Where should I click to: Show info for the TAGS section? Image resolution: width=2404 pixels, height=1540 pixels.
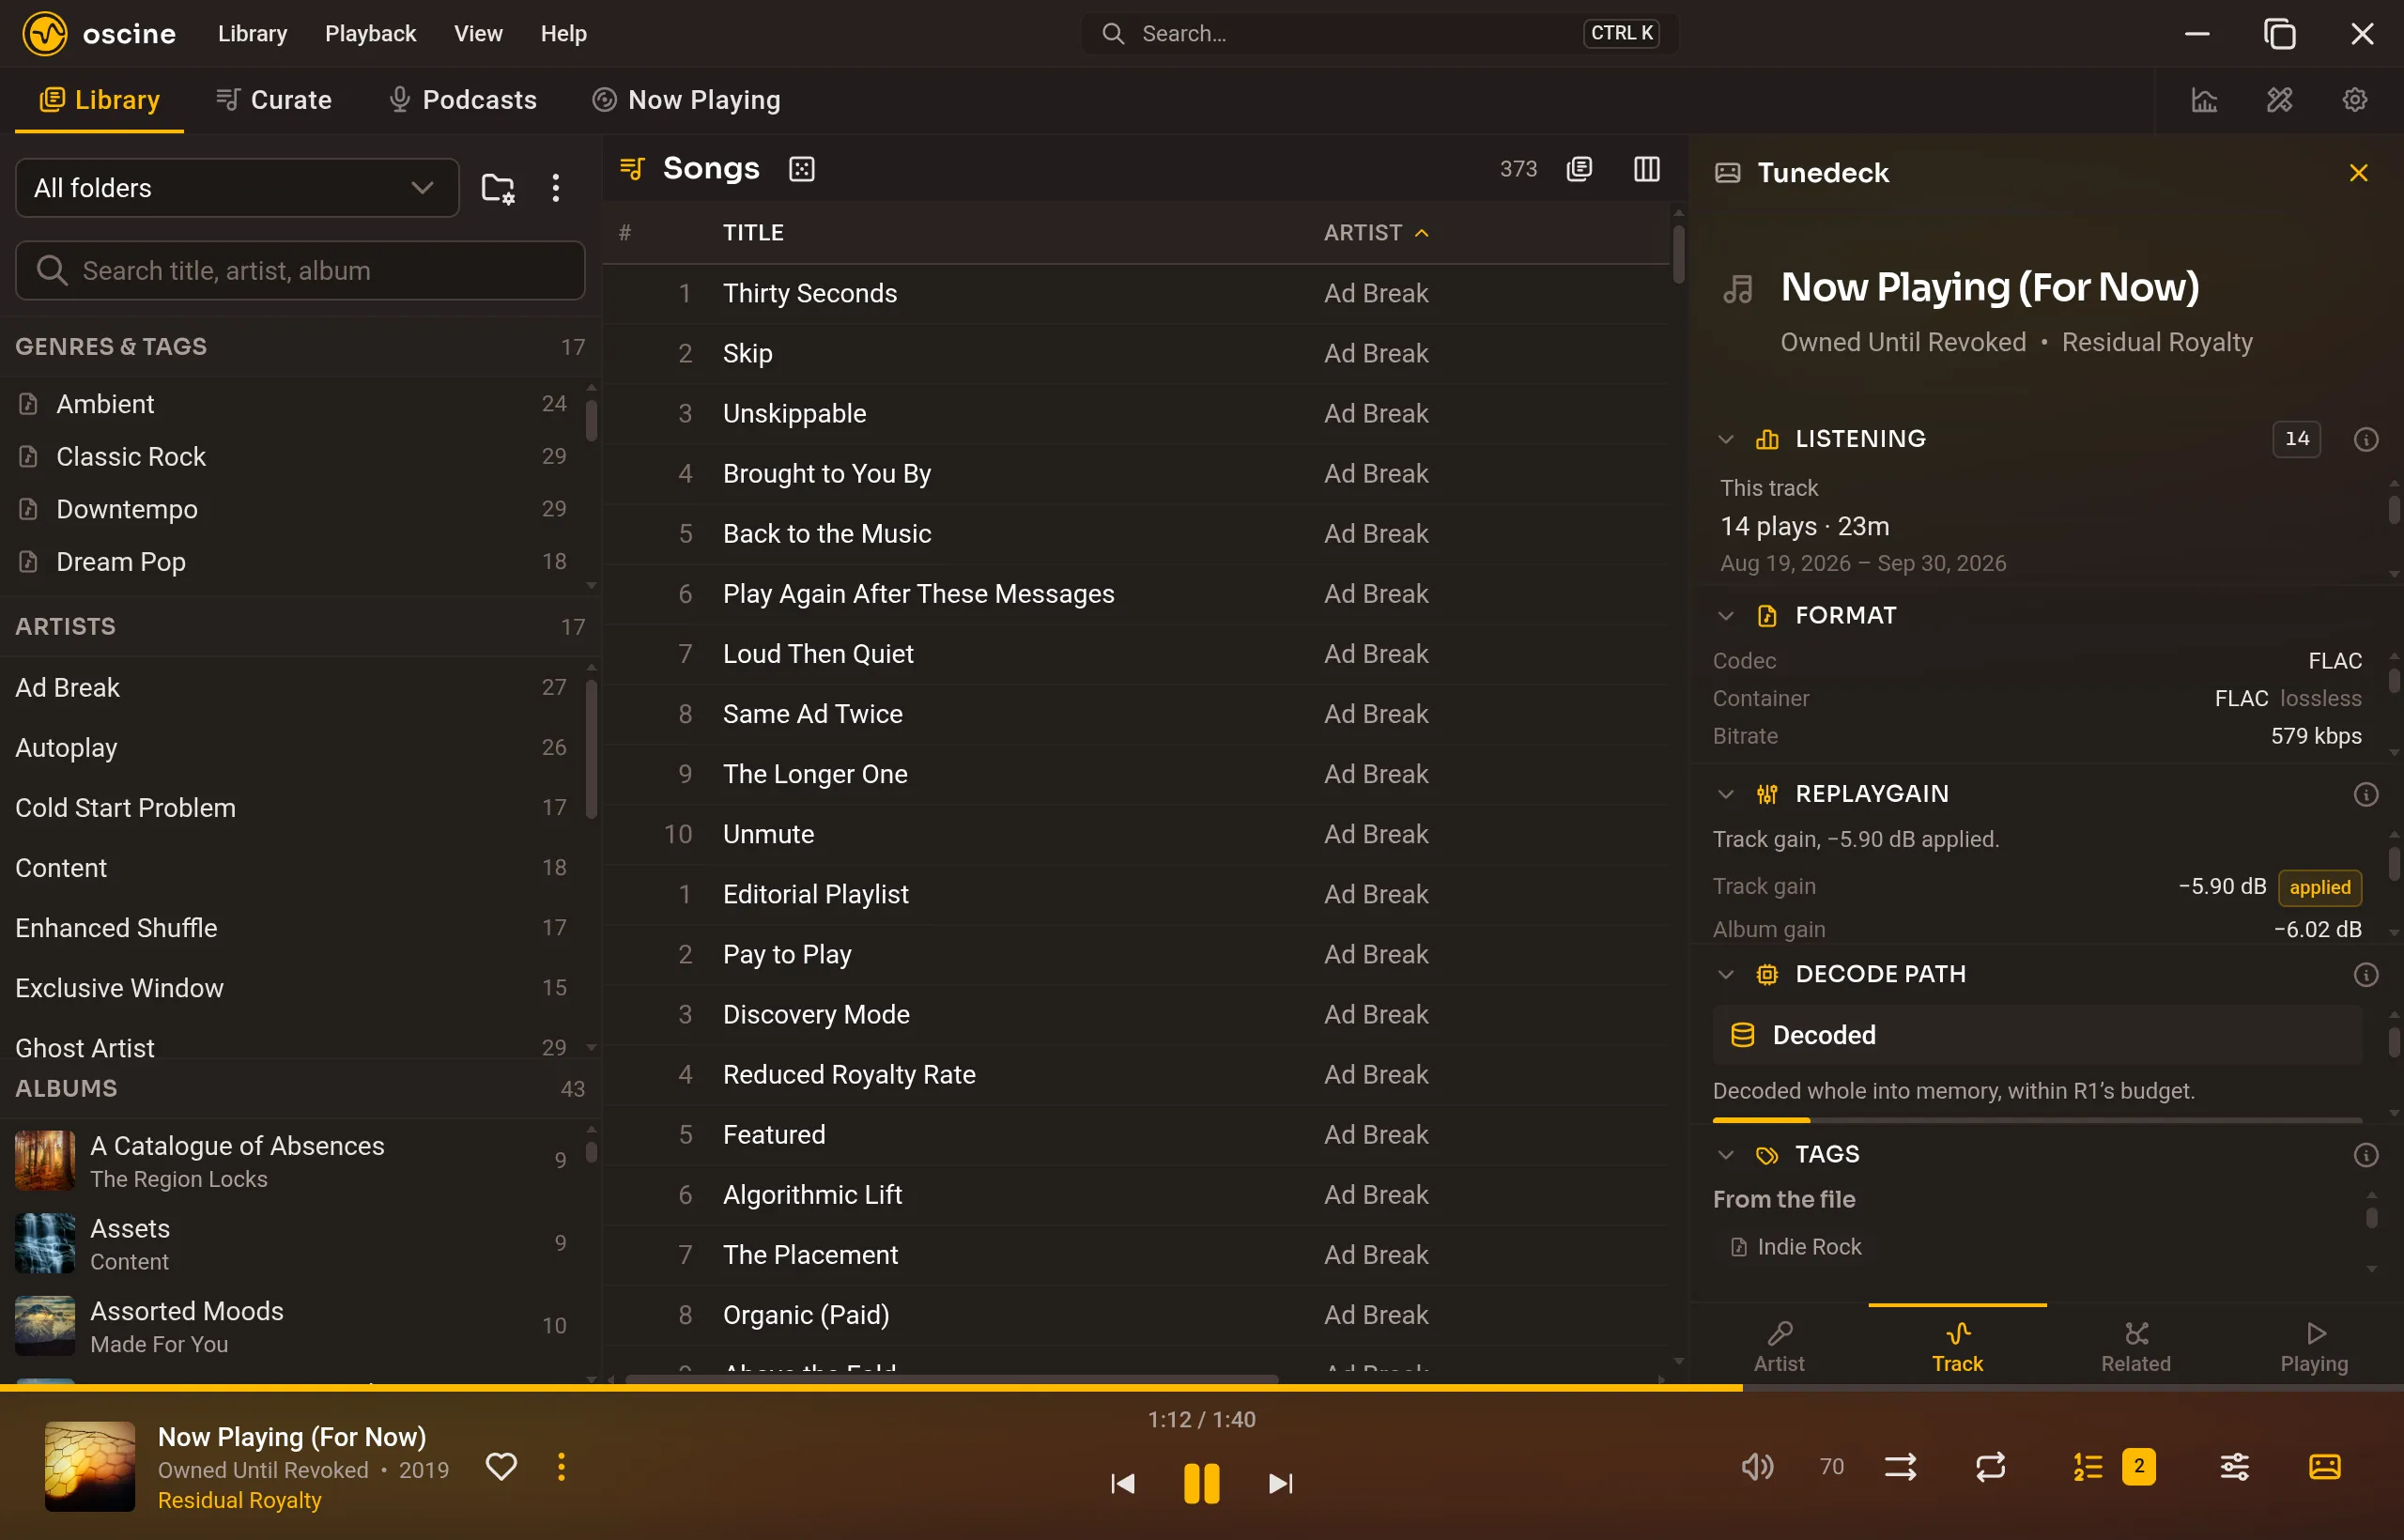click(x=2365, y=1155)
